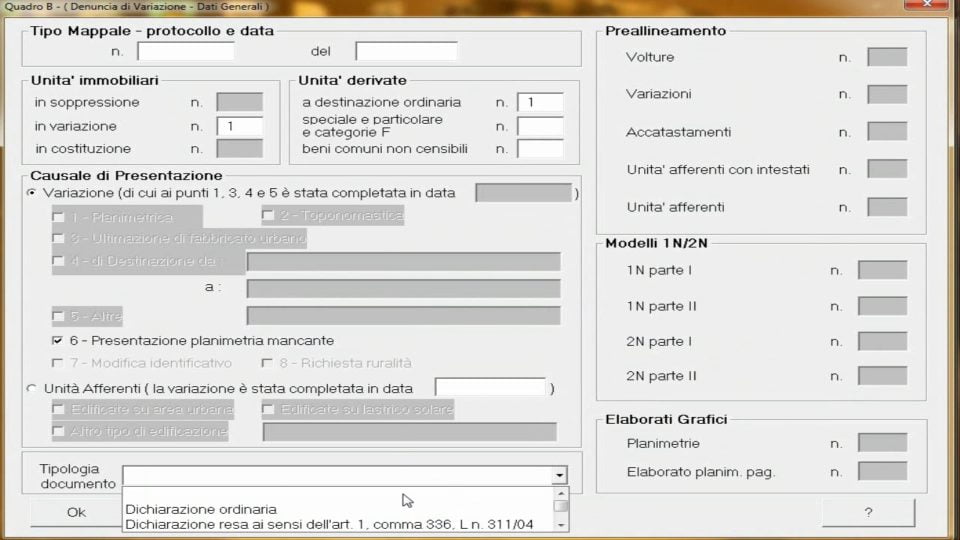Check '8 - Richiesta ruralità' checkbox
This screenshot has height=540, width=960.
[267, 363]
